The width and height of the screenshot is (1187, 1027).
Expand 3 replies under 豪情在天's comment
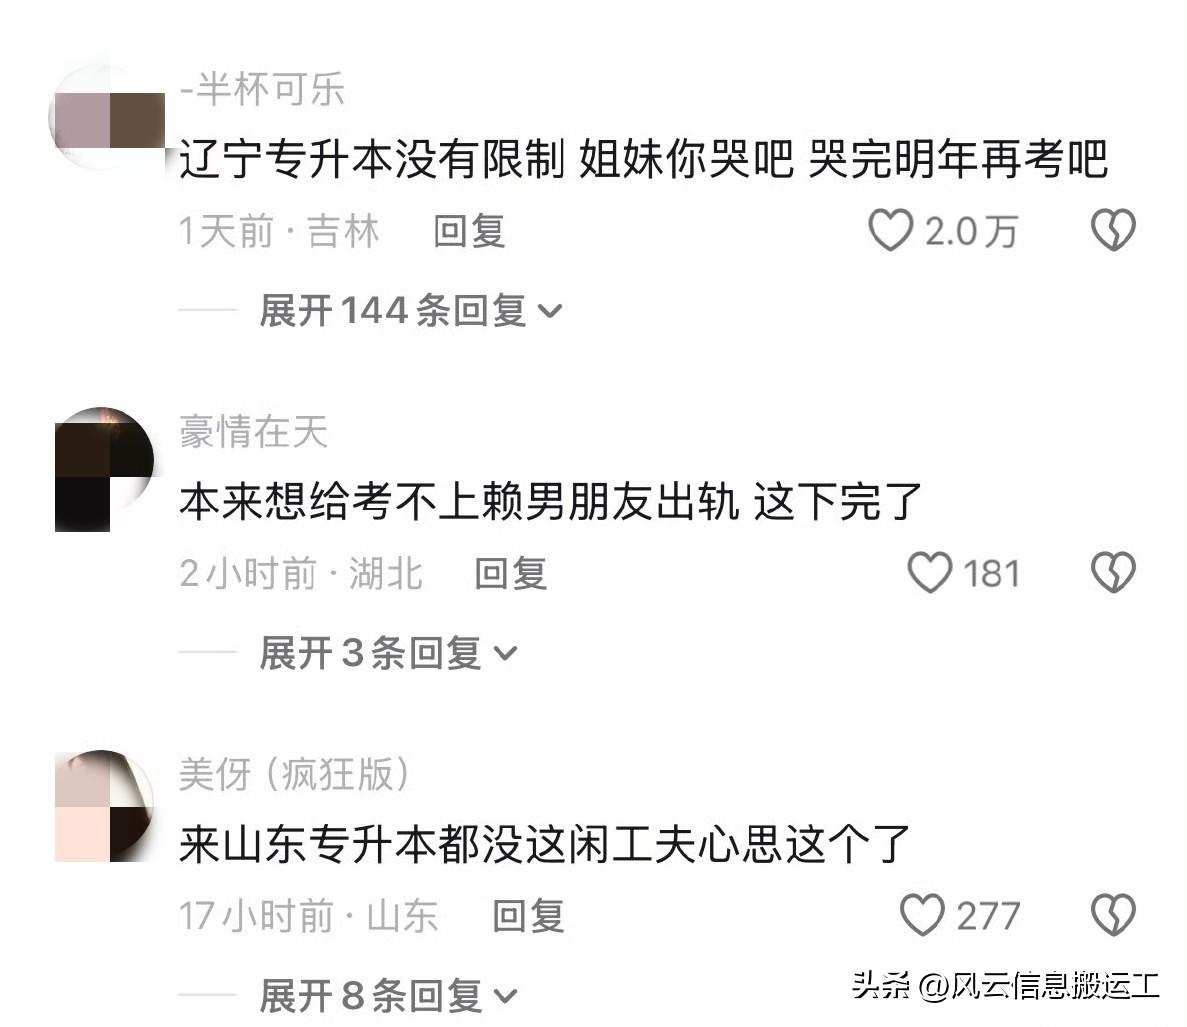click(x=388, y=652)
